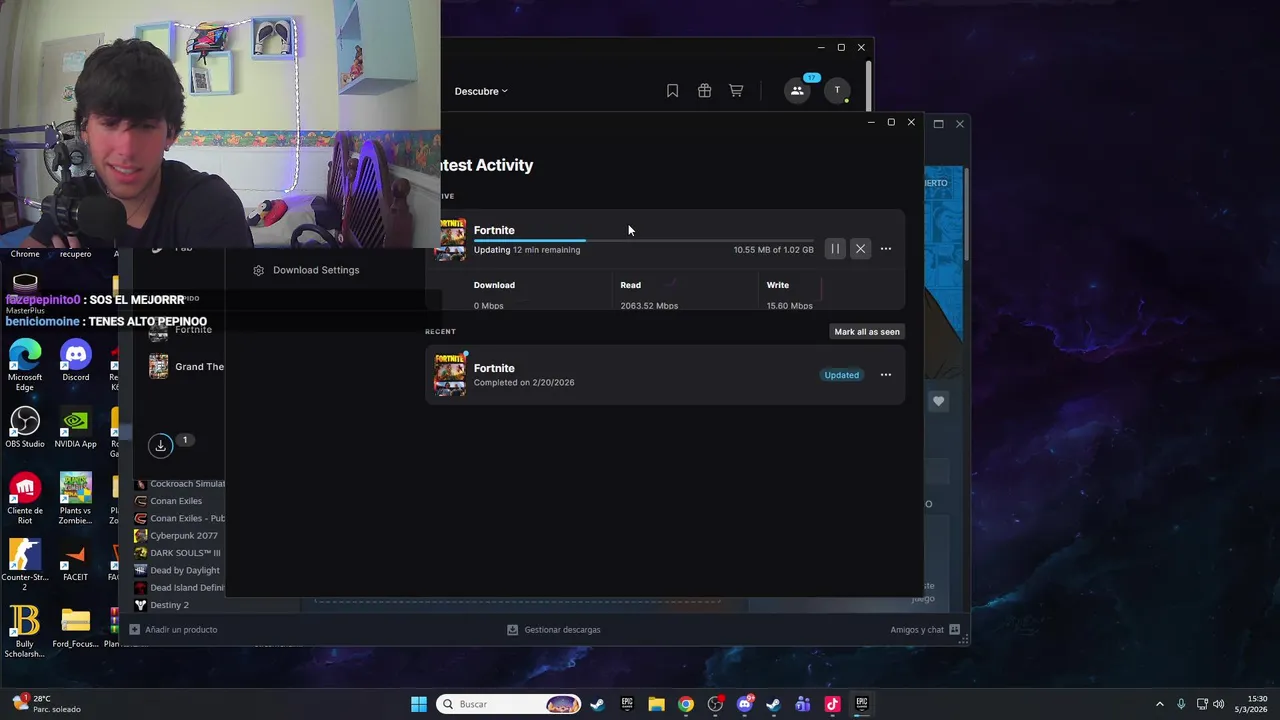Expand hidden system tray icons chevron
This screenshot has width=1280, height=720.
click(x=1160, y=704)
